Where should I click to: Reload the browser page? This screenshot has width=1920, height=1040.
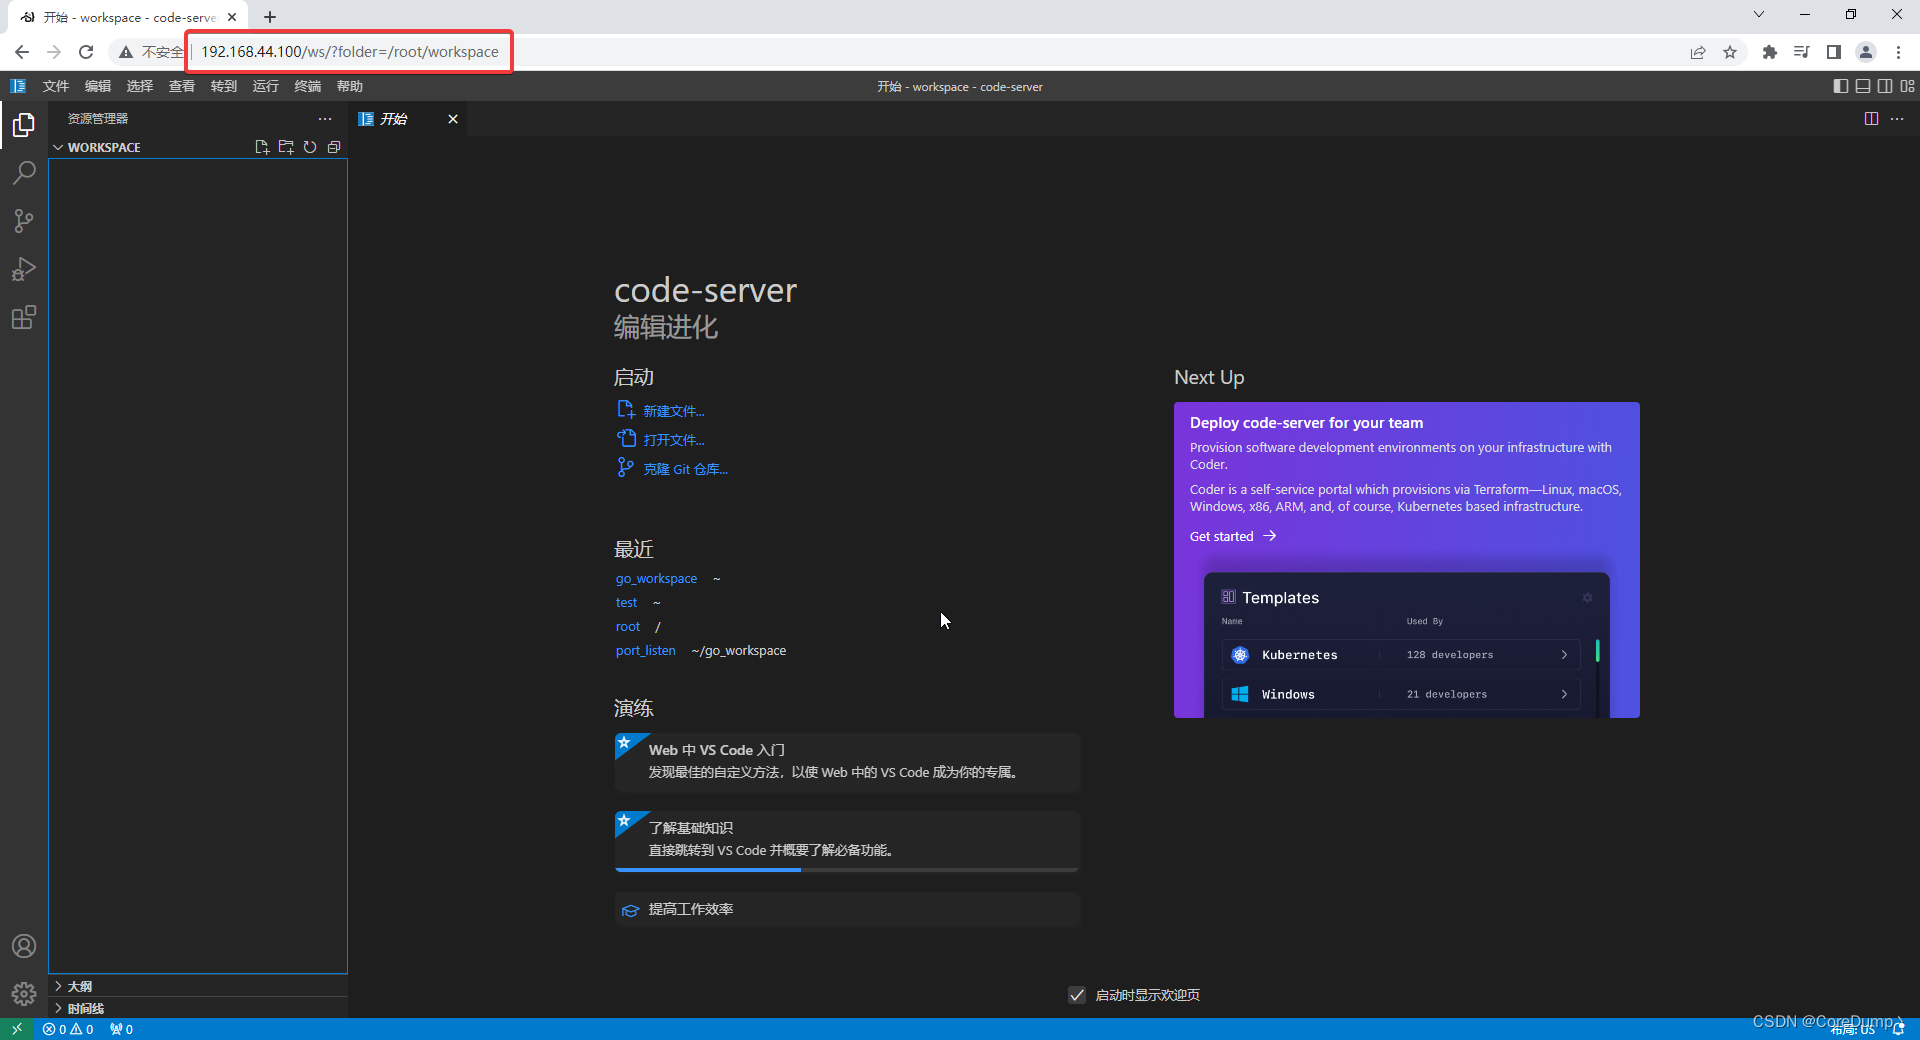[86, 52]
